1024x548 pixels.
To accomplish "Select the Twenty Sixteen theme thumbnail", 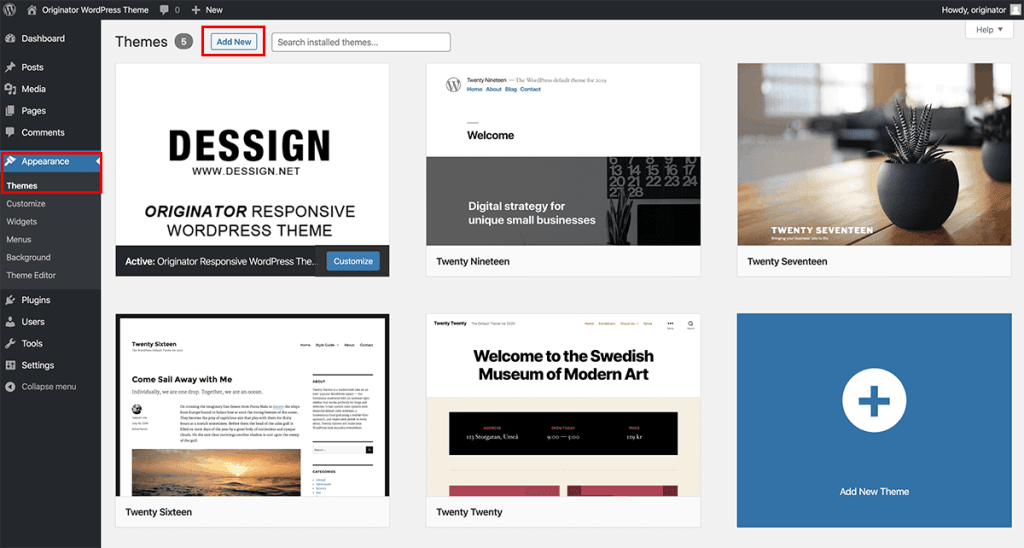I will coord(252,405).
